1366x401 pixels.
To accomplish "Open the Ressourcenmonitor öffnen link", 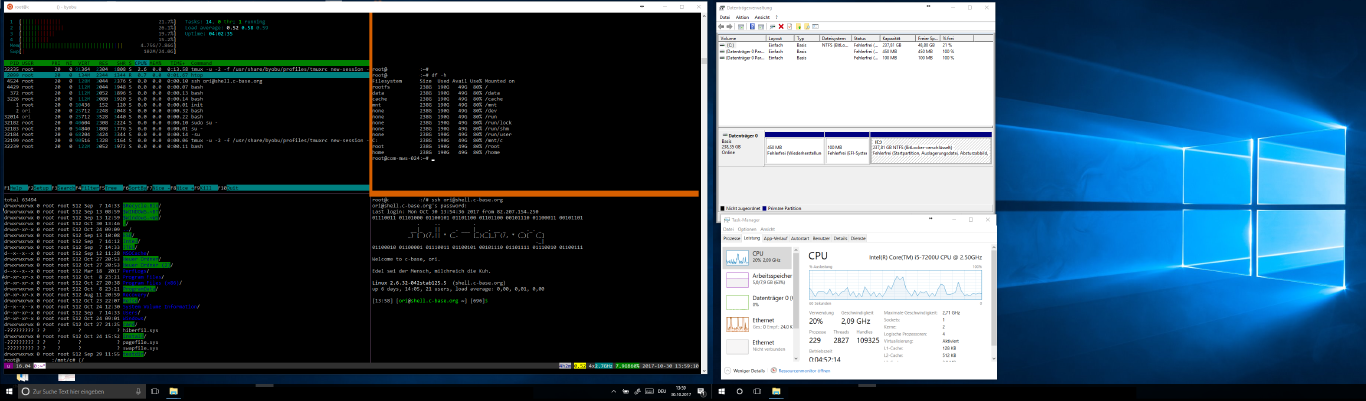I will click(x=804, y=370).
